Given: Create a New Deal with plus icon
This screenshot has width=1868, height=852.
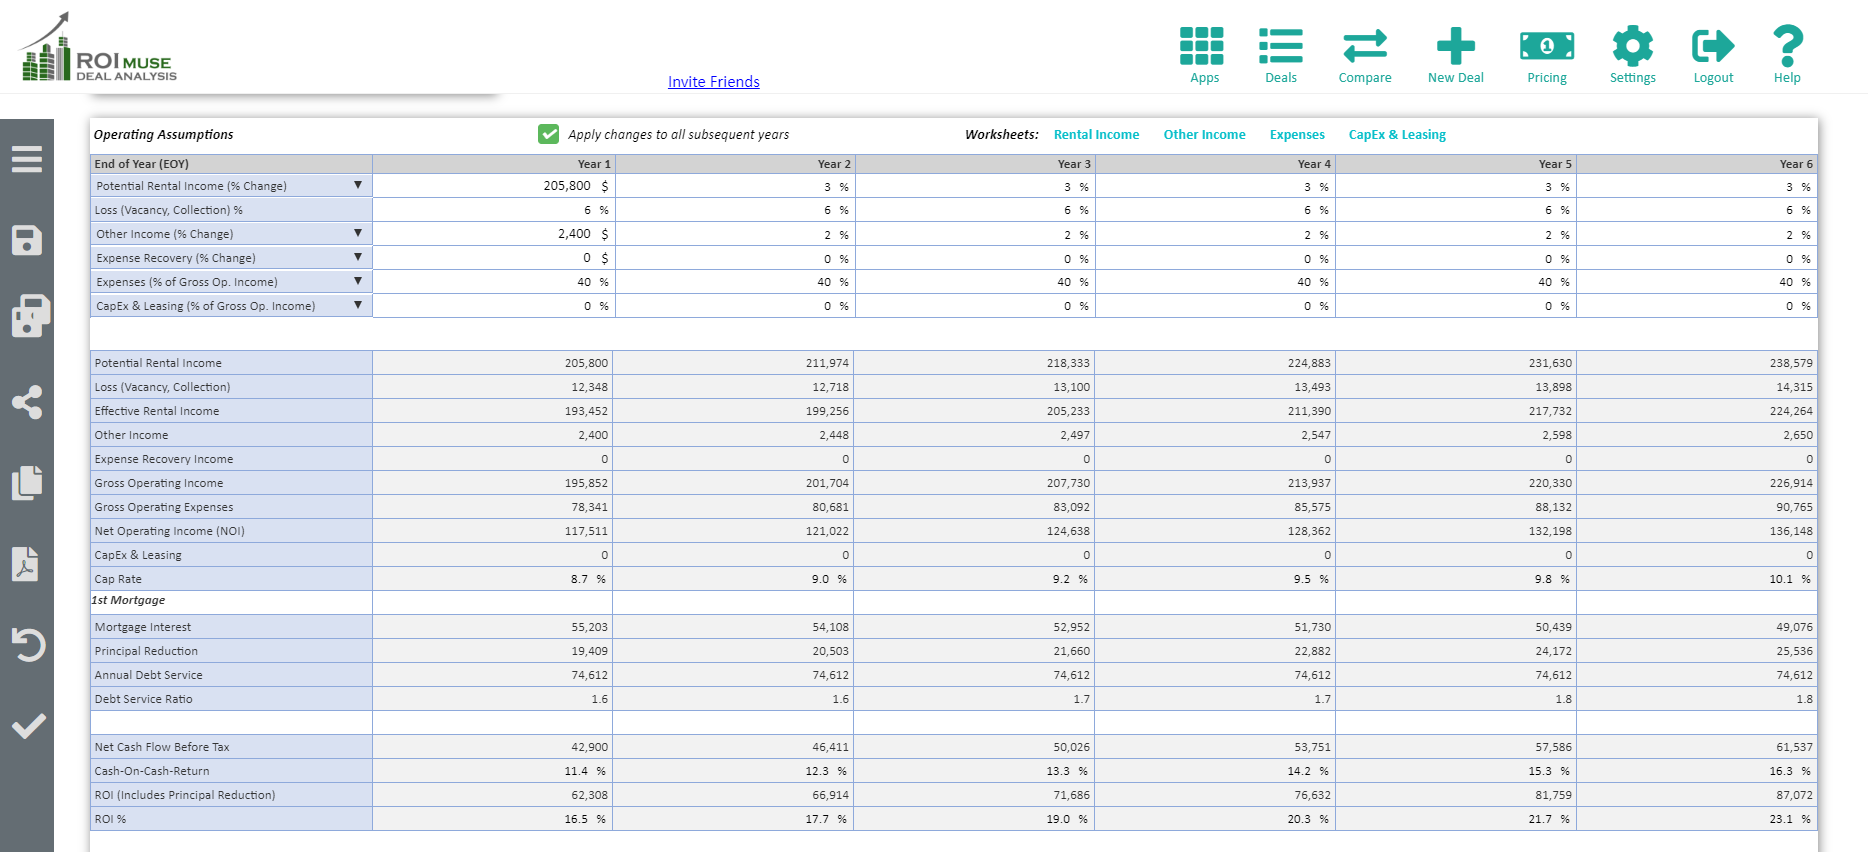Looking at the screenshot, I should 1455,47.
